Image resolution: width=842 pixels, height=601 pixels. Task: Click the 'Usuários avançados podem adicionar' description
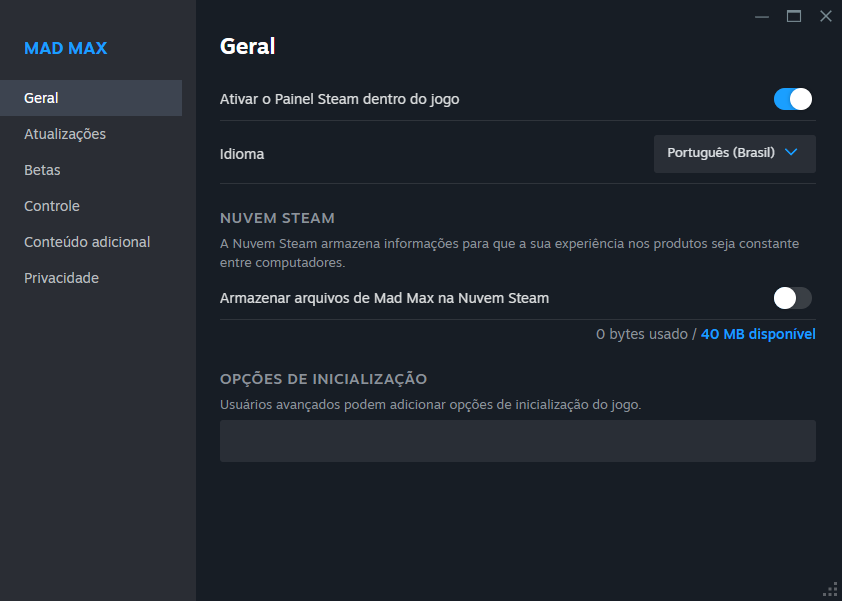coord(431,404)
